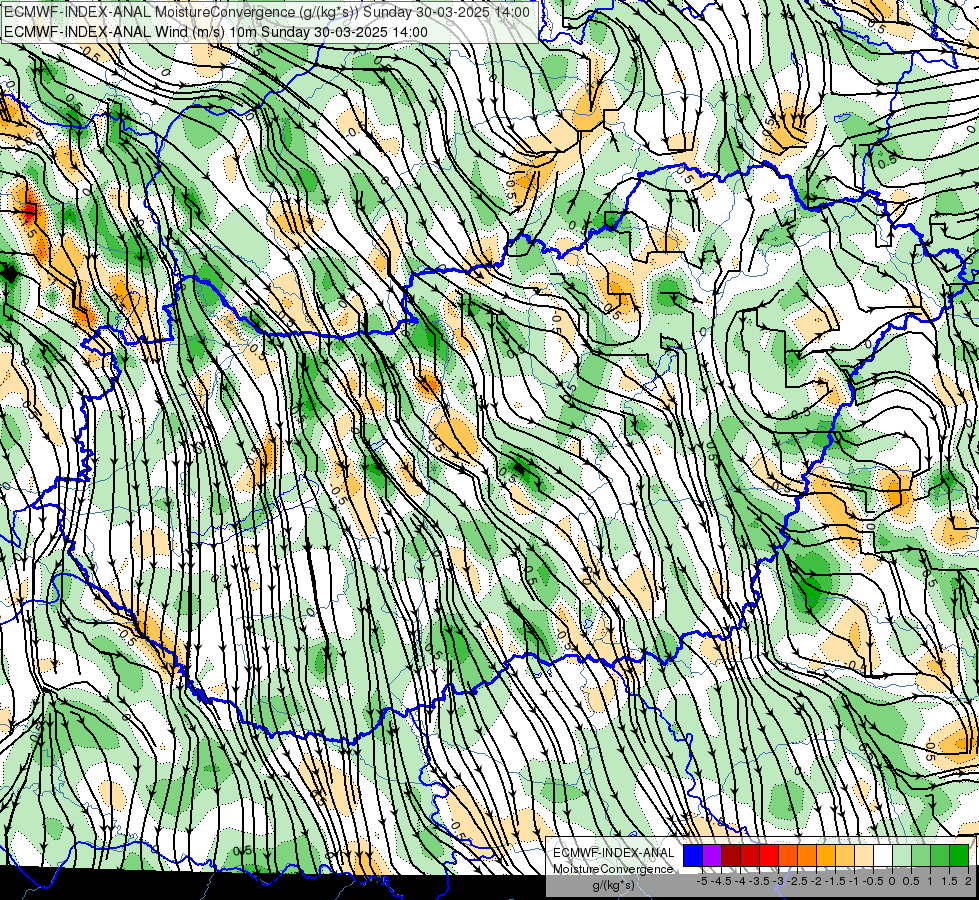The height and width of the screenshot is (900, 979).
Task: Click the legend tick label 2
Action: 968,881
